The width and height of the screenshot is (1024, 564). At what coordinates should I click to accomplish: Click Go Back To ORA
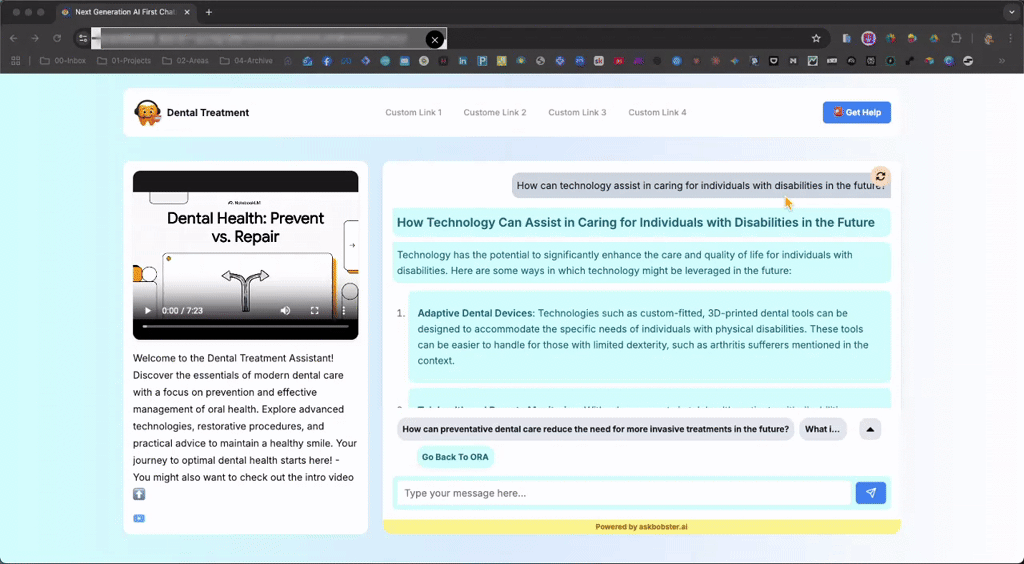tap(455, 457)
